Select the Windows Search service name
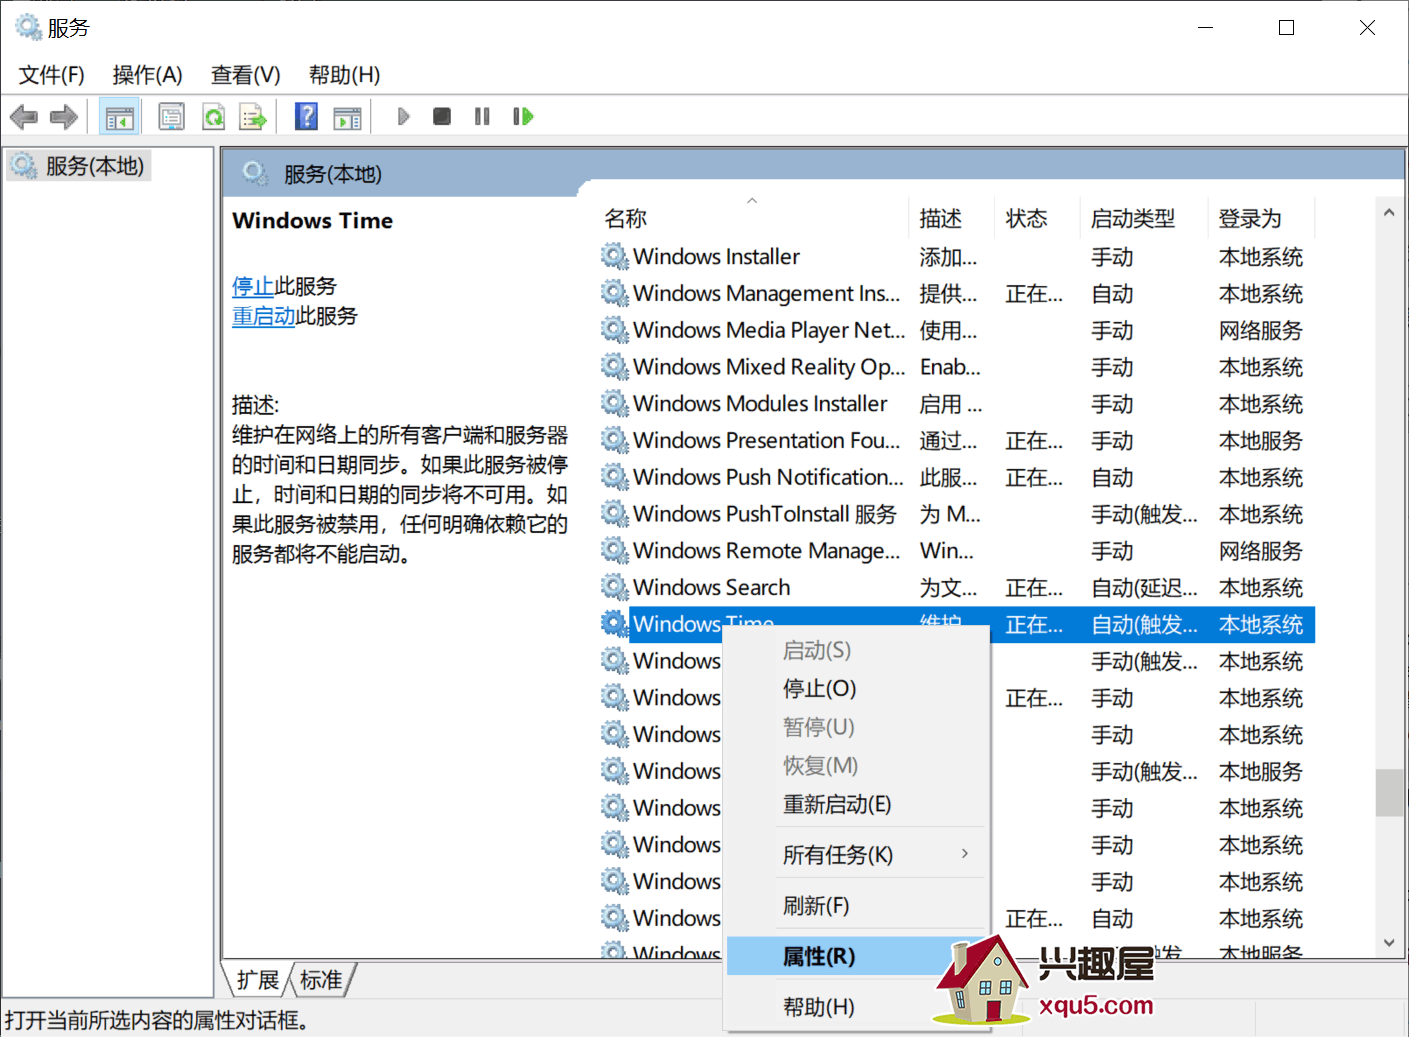 (x=712, y=588)
